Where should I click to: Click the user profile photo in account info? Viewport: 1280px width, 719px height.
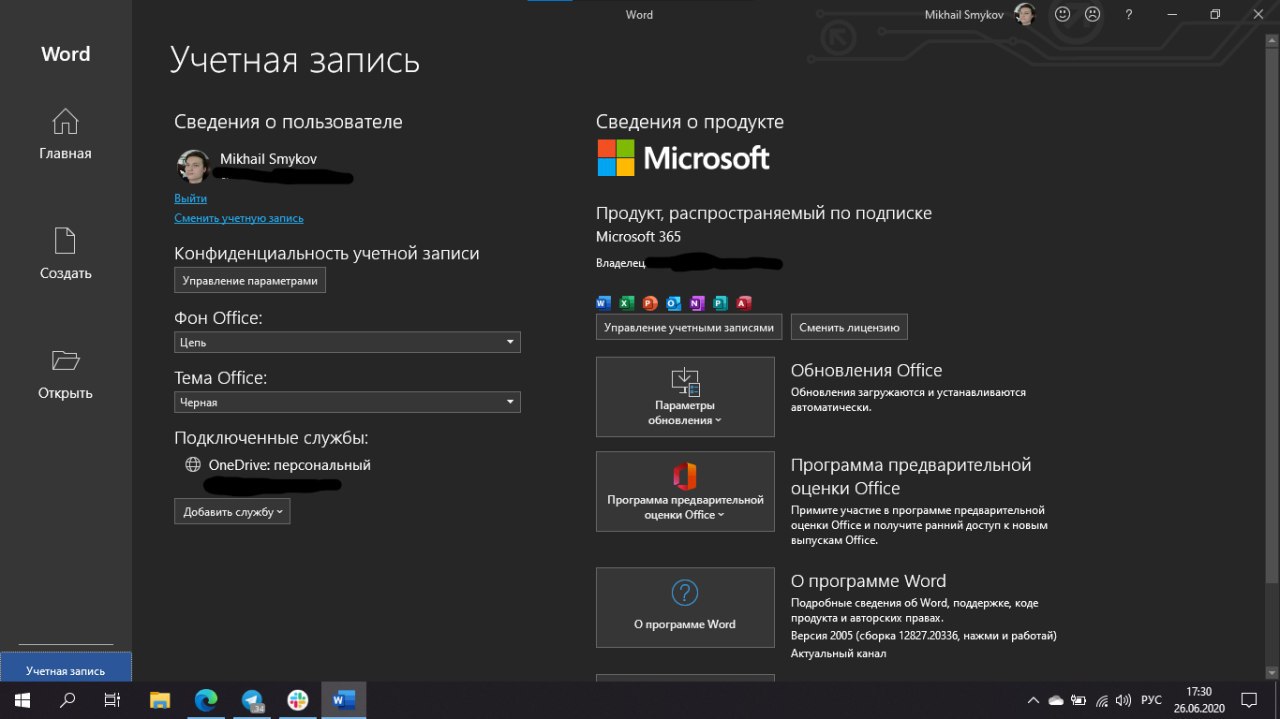(x=193, y=166)
